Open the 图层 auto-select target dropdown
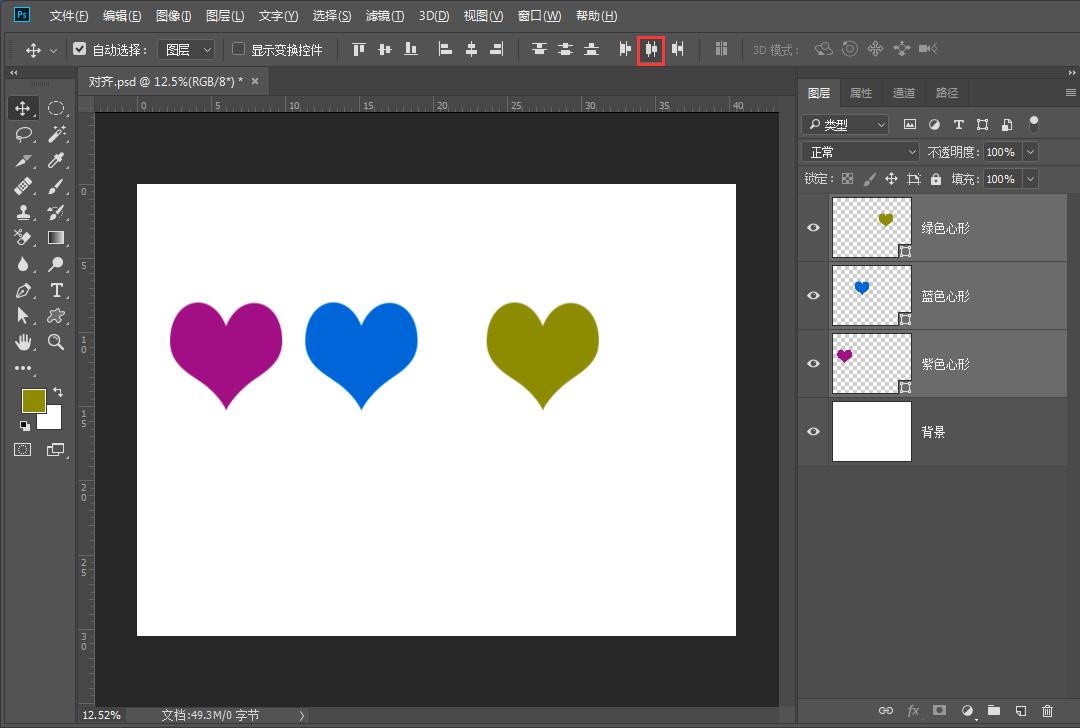Image resolution: width=1080 pixels, height=728 pixels. [x=187, y=49]
